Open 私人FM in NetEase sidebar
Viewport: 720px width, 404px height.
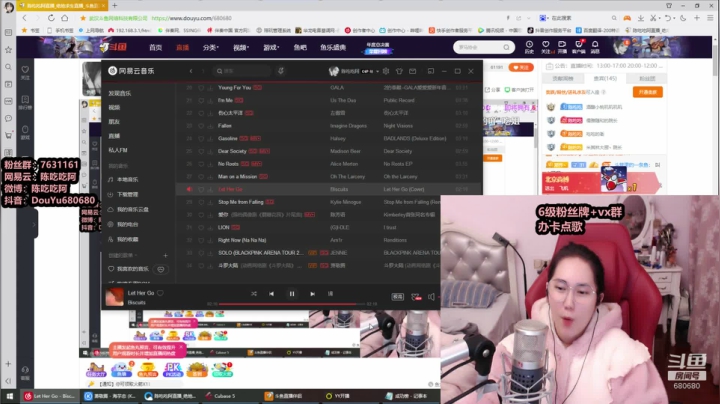point(118,150)
